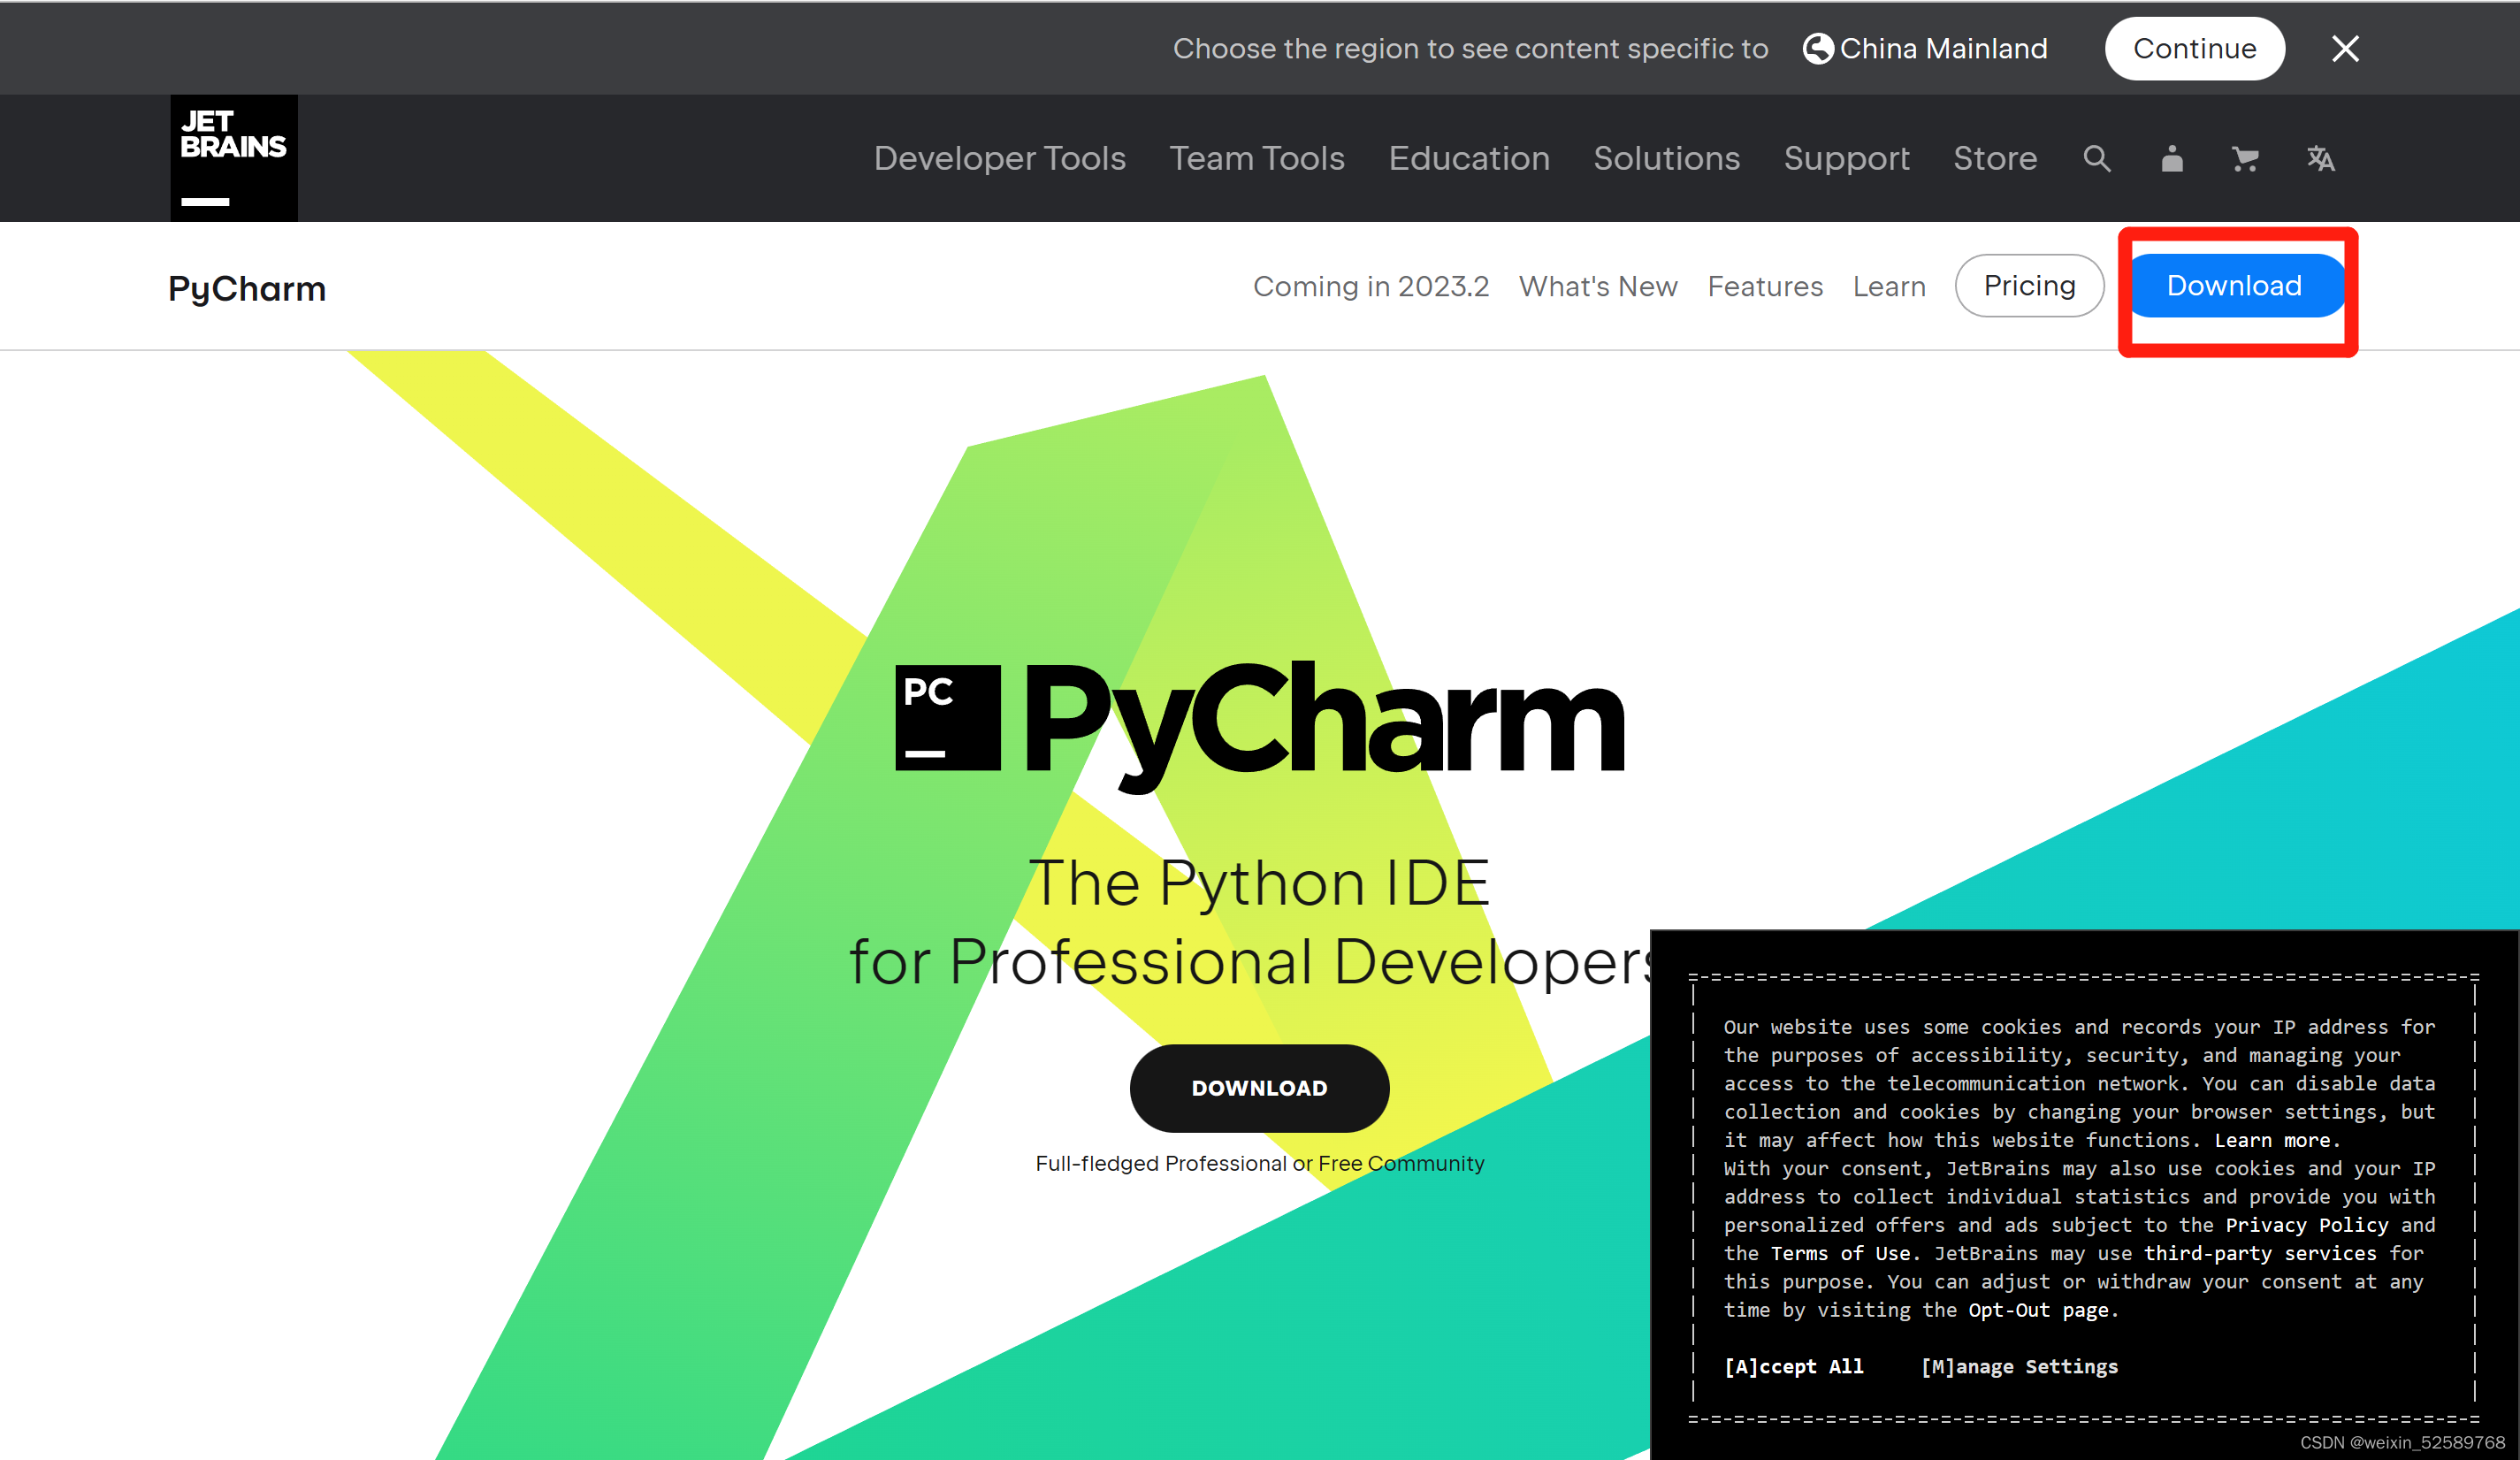Open the Developer Tools menu
2520x1460 pixels.
[x=999, y=158]
